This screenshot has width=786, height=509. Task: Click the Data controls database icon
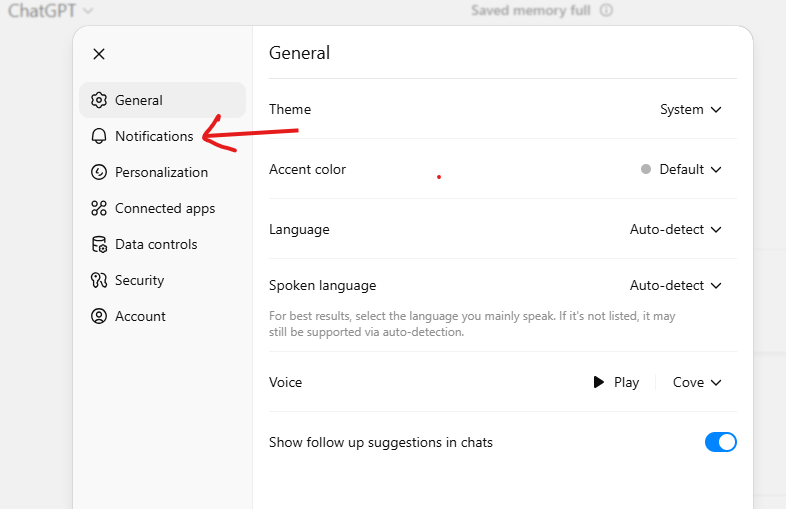click(x=99, y=244)
